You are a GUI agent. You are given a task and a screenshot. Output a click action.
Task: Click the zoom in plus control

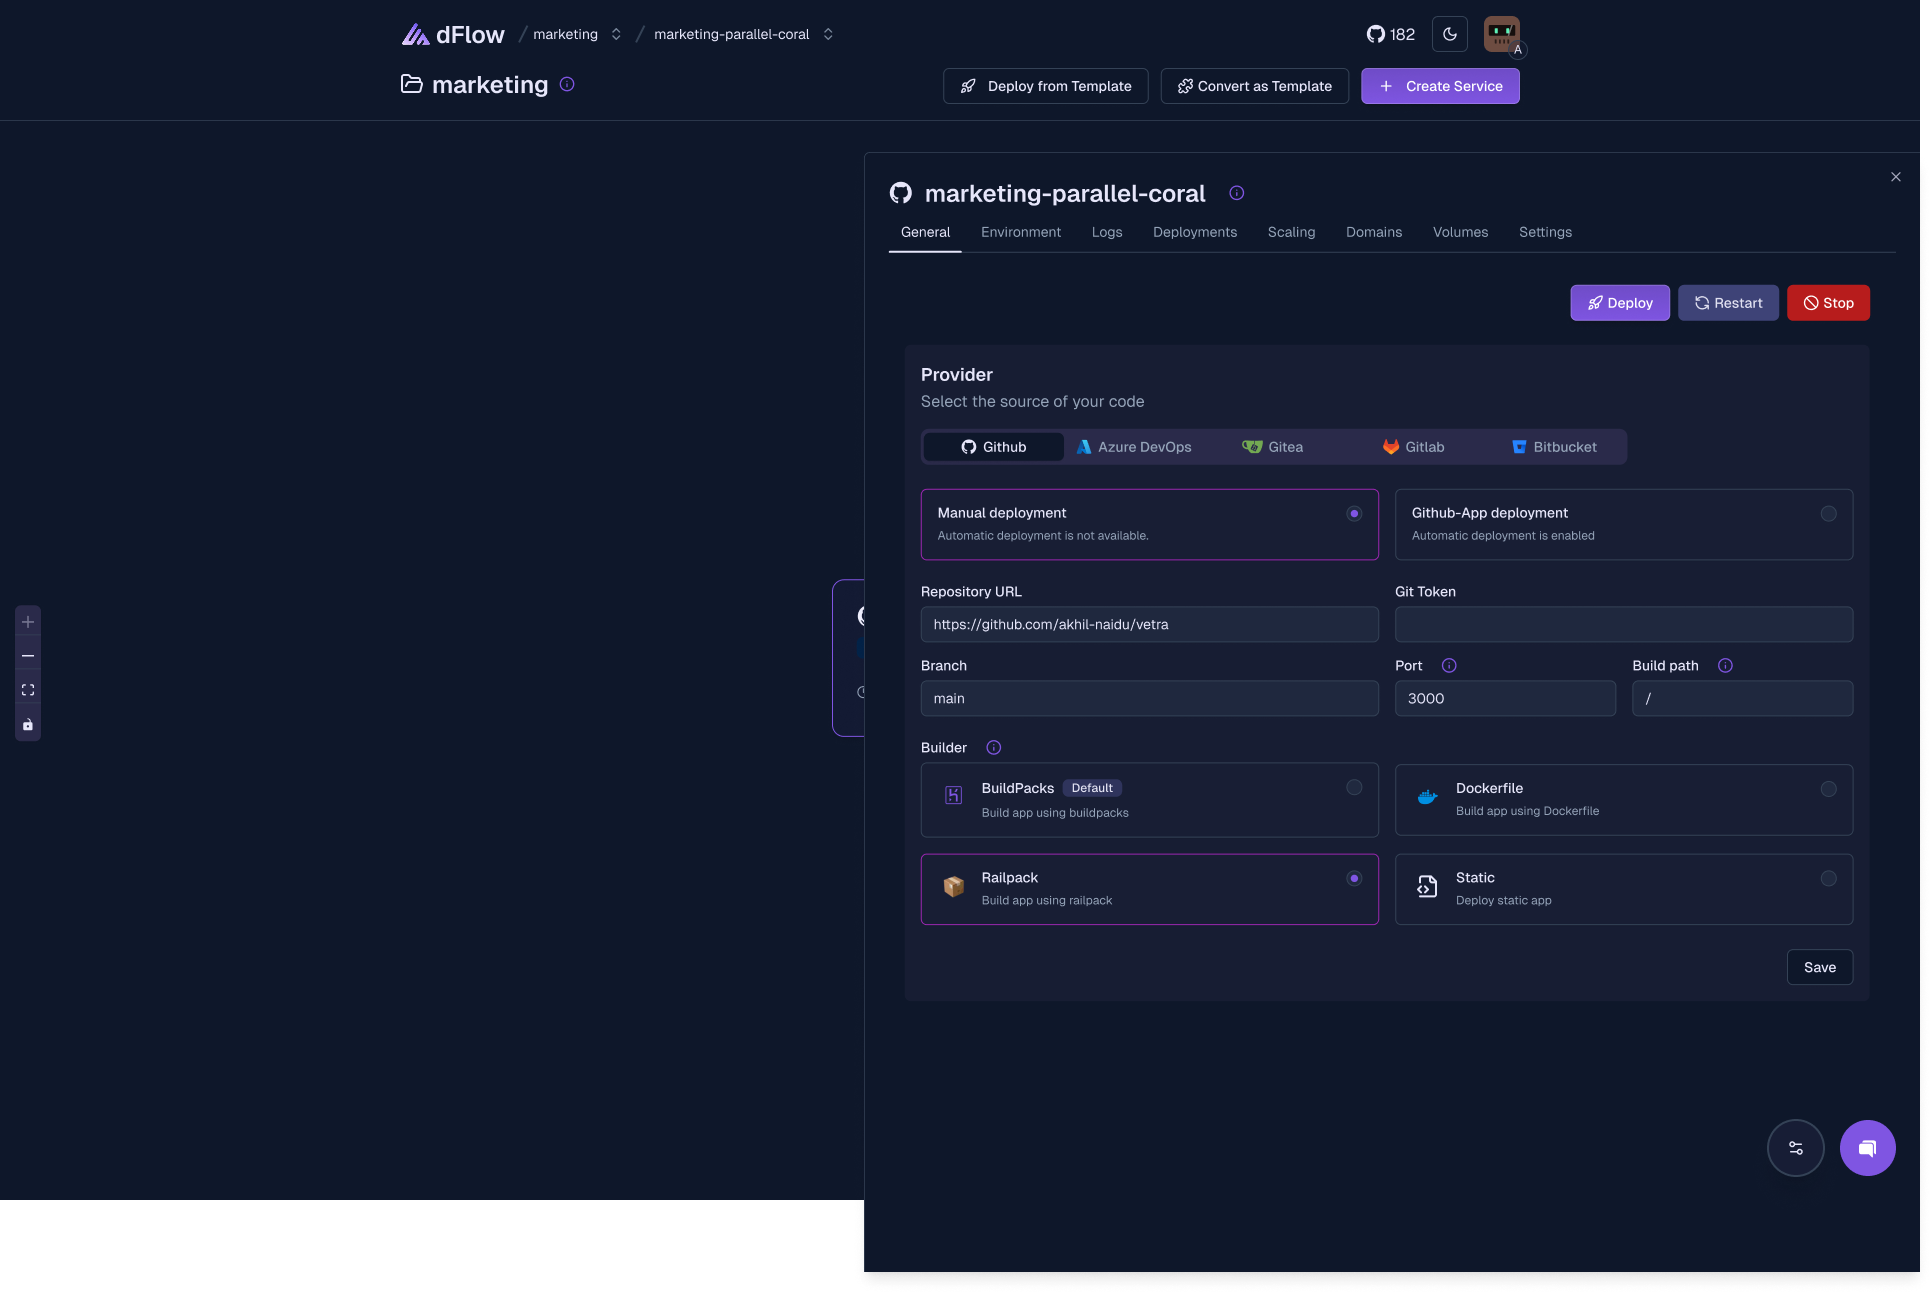(28, 622)
